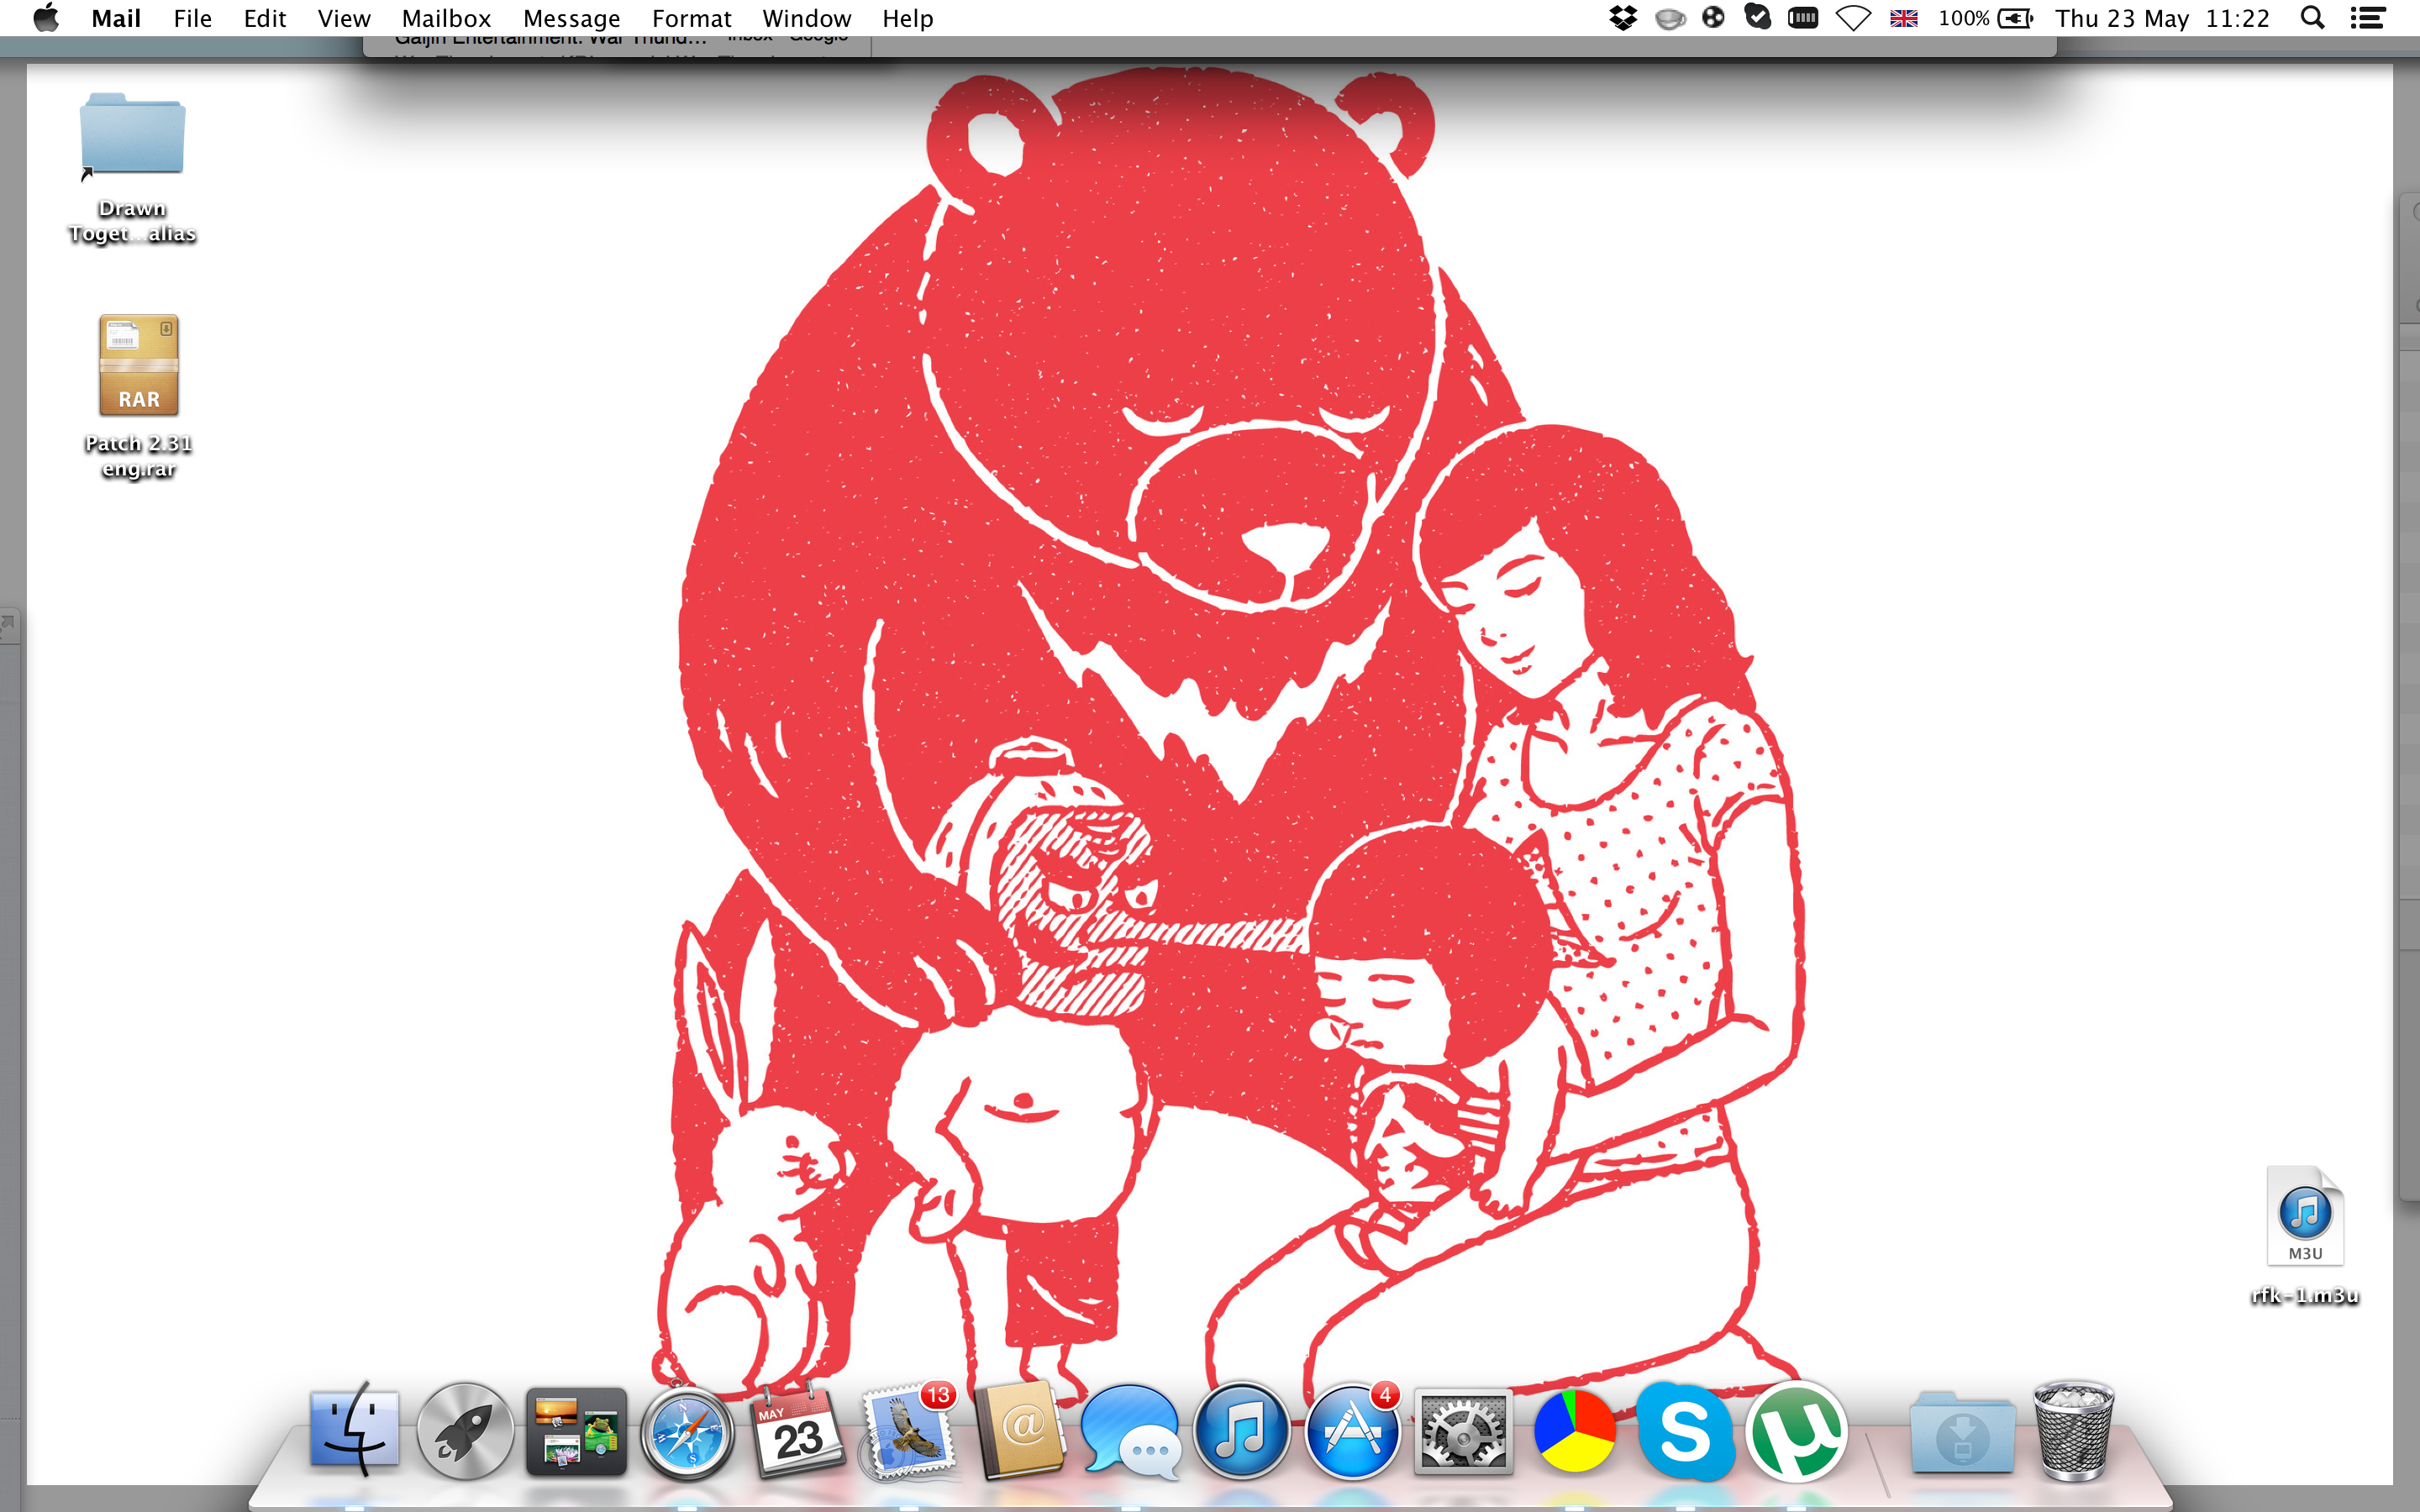Open the Apple menu
This screenshot has height=1512, width=2420.
point(46,18)
